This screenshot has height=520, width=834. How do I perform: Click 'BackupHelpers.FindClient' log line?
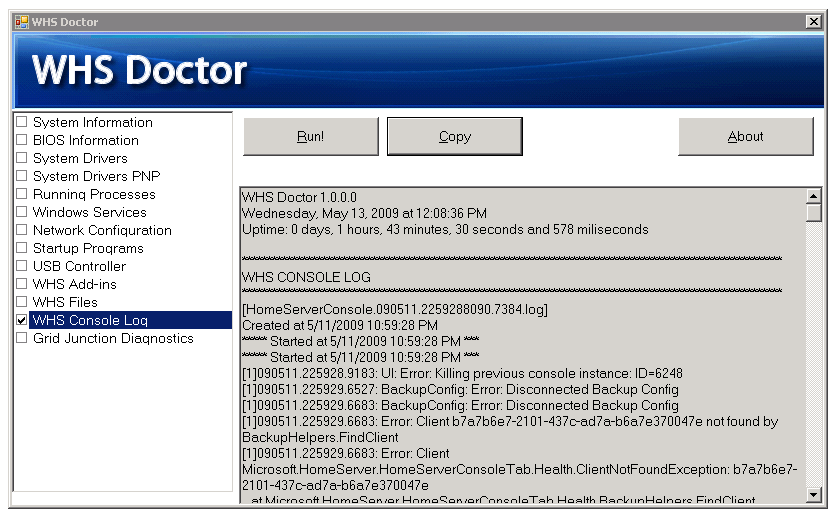pos(320,437)
